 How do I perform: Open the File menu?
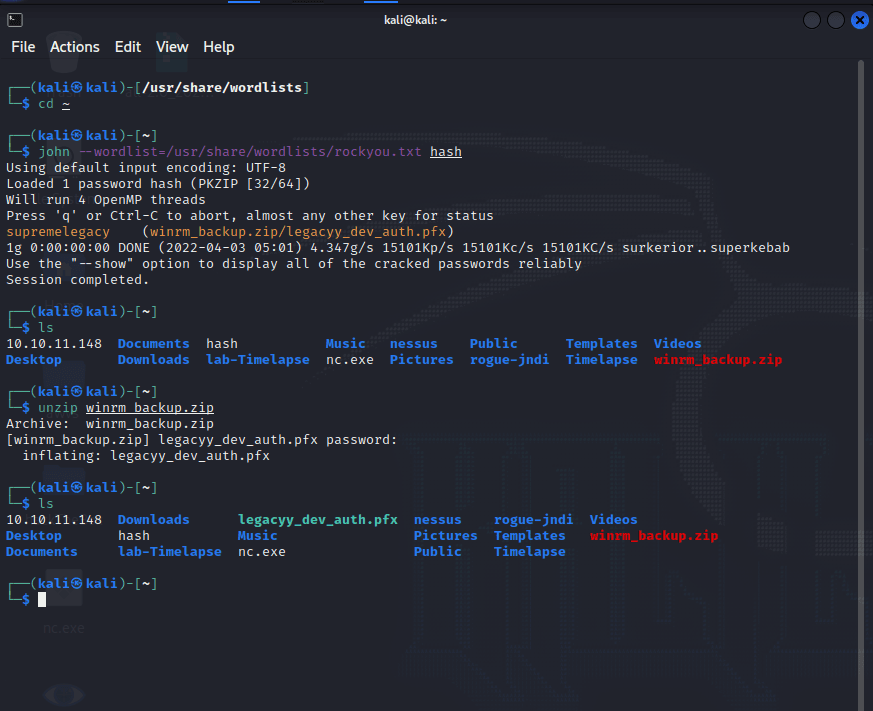point(23,47)
